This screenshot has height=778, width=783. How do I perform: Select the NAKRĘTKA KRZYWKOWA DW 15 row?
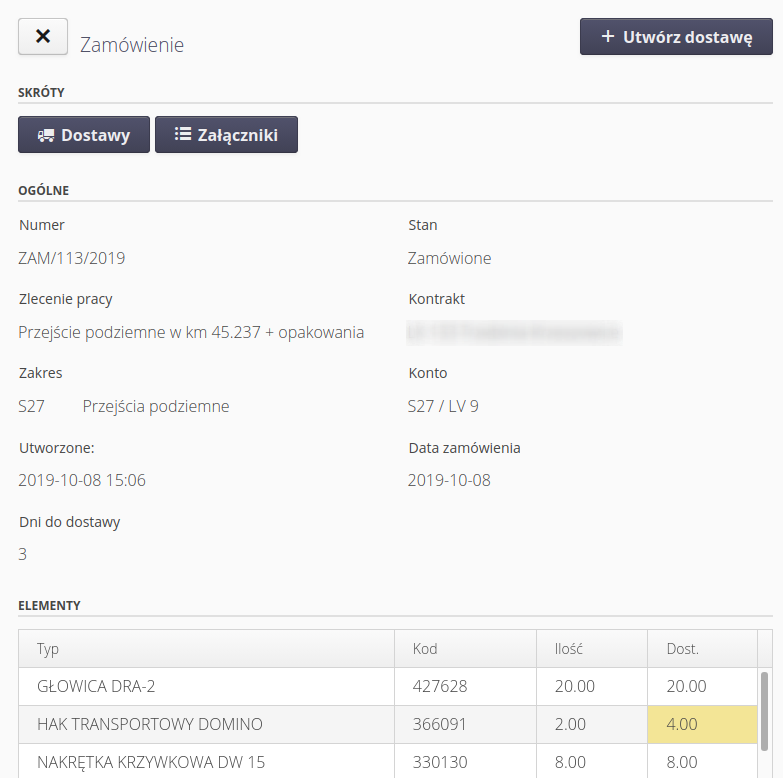151,762
